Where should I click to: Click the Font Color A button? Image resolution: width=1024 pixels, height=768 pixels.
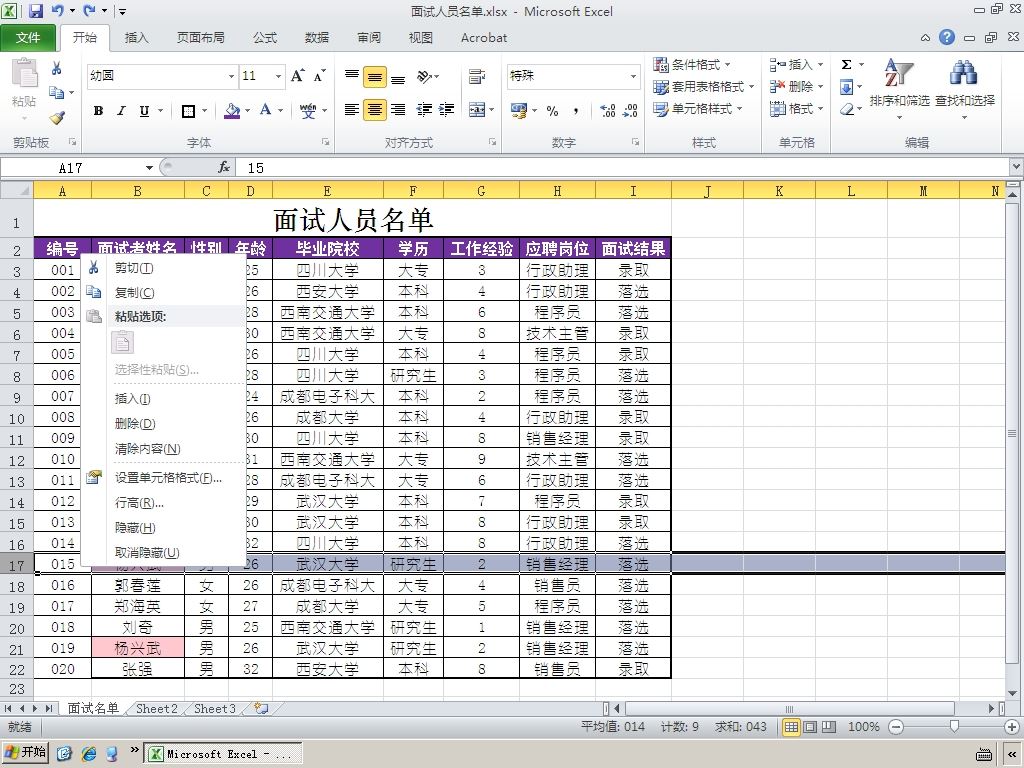pyautogui.click(x=265, y=110)
